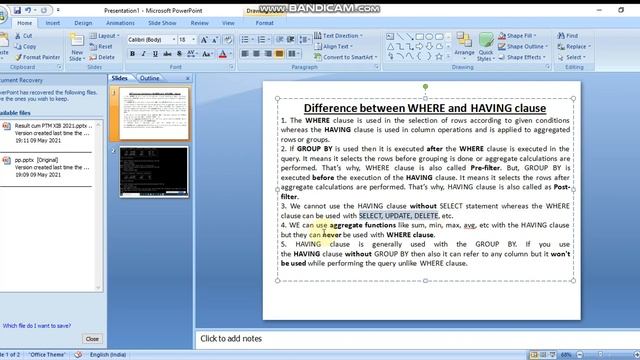Open the Insert ribbon tab
The width and height of the screenshot is (640, 360).
[53, 23]
